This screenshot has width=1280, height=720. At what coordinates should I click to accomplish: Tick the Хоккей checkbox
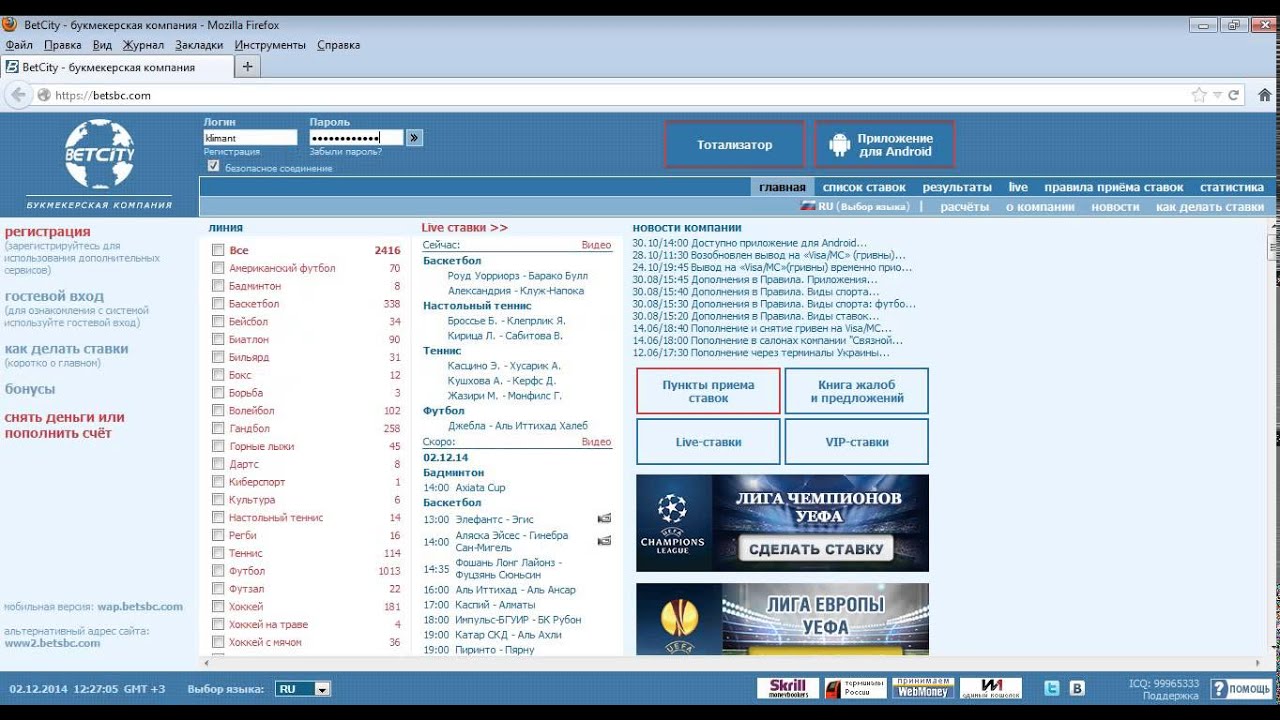218,607
